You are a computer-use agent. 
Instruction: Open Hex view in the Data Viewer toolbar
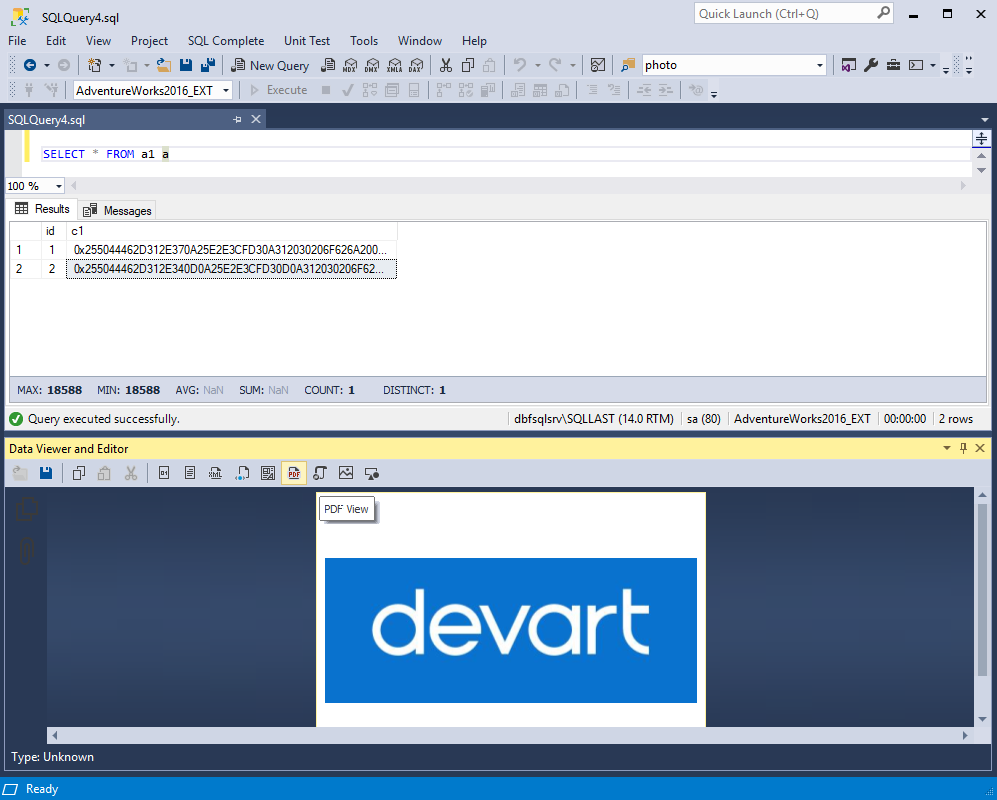coord(164,472)
